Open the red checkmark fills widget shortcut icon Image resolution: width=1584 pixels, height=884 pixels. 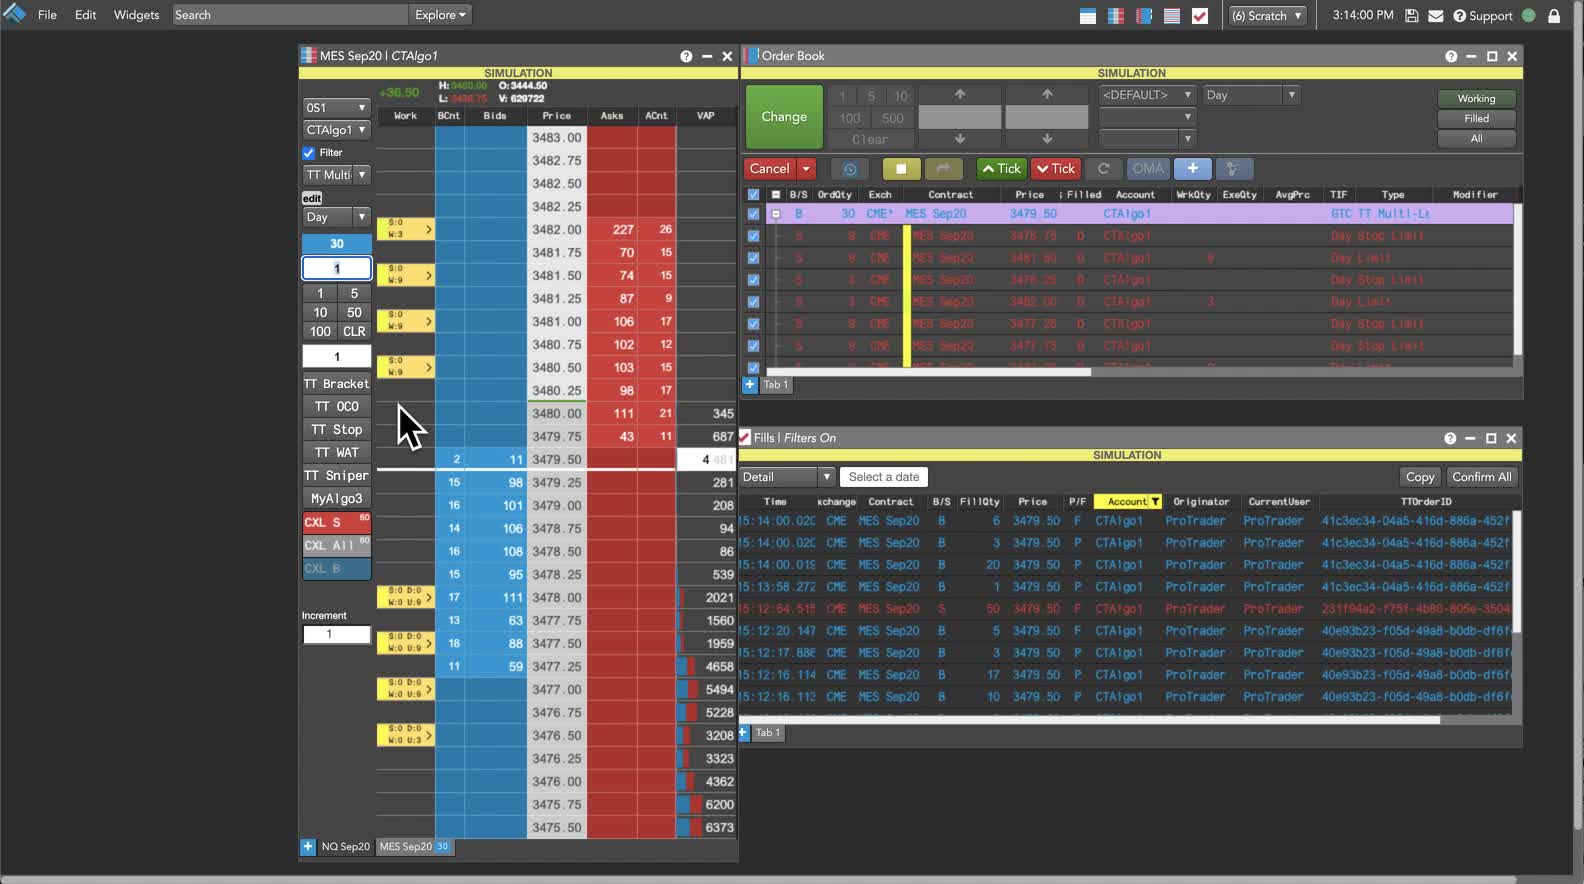[1200, 16]
